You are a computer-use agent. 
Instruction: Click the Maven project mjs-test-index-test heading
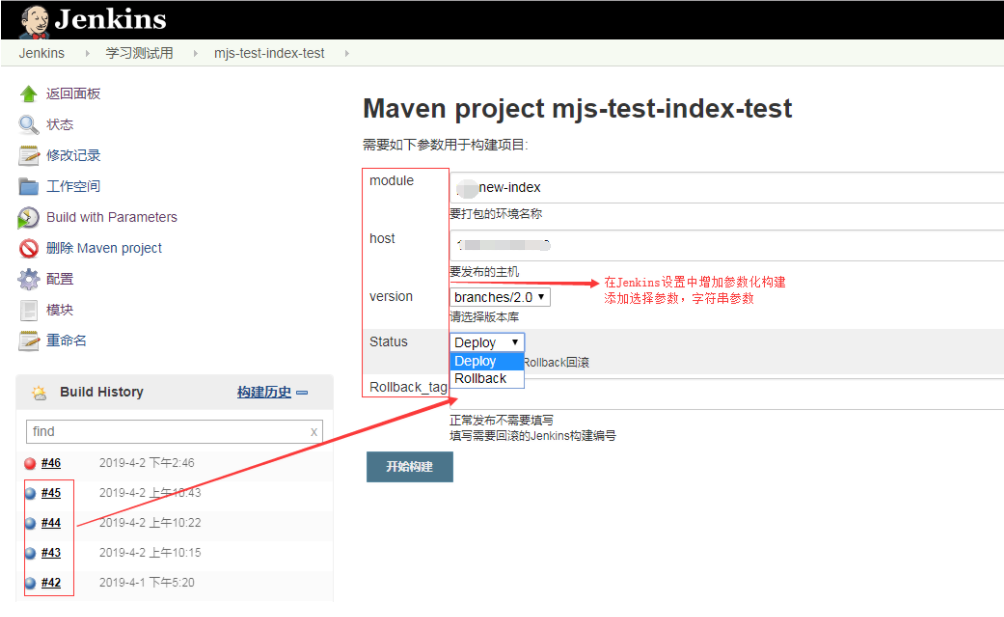578,109
